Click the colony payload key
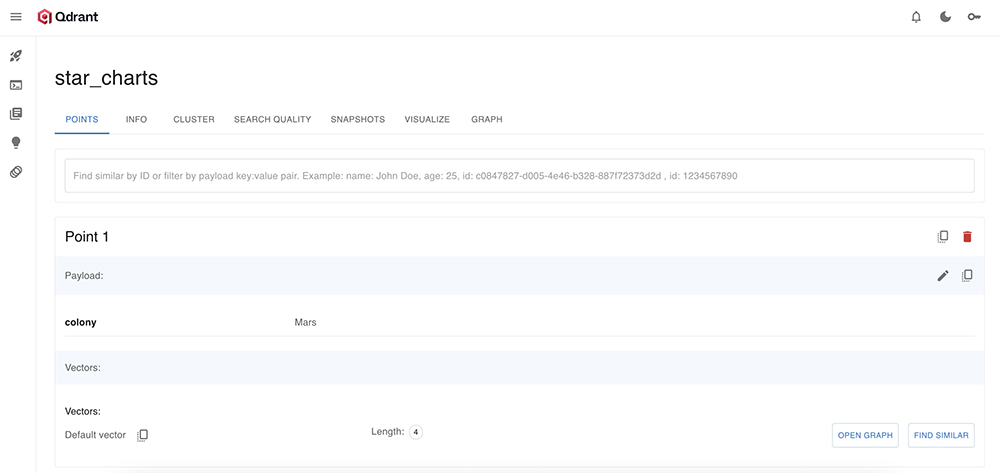Viewport: 1000px width, 473px height. coord(80,322)
